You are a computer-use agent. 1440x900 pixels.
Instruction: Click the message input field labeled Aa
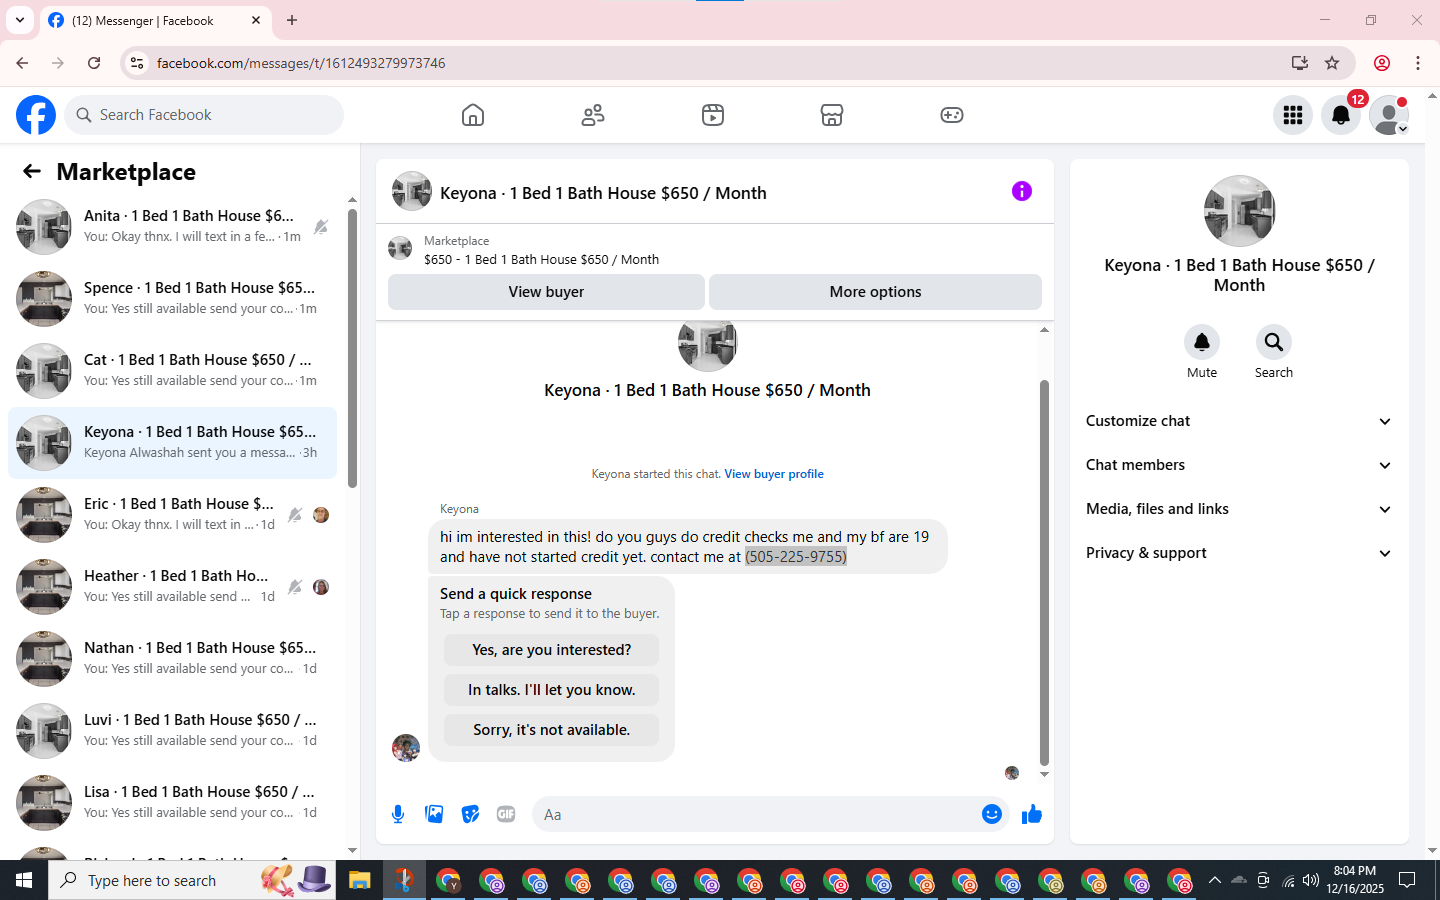click(756, 814)
